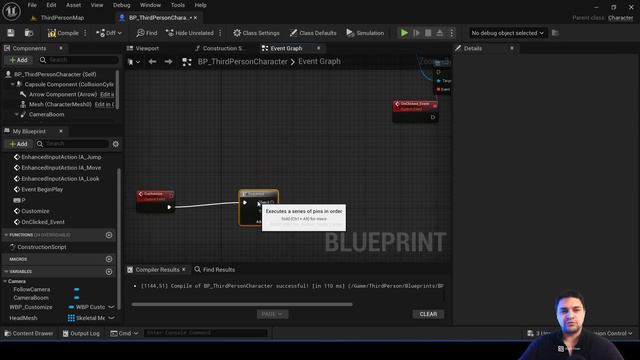Select Event BeginPlay in graph list
The image size is (640, 360).
point(42,189)
